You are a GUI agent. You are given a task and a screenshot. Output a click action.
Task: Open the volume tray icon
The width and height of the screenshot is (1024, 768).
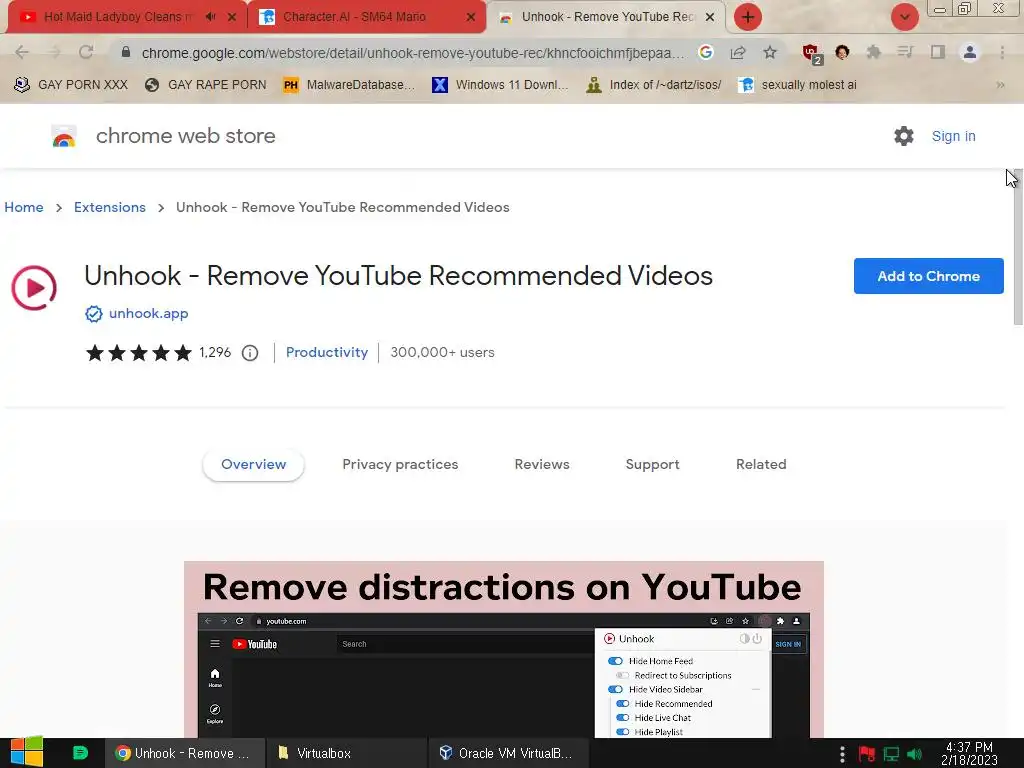pyautogui.click(x=915, y=754)
